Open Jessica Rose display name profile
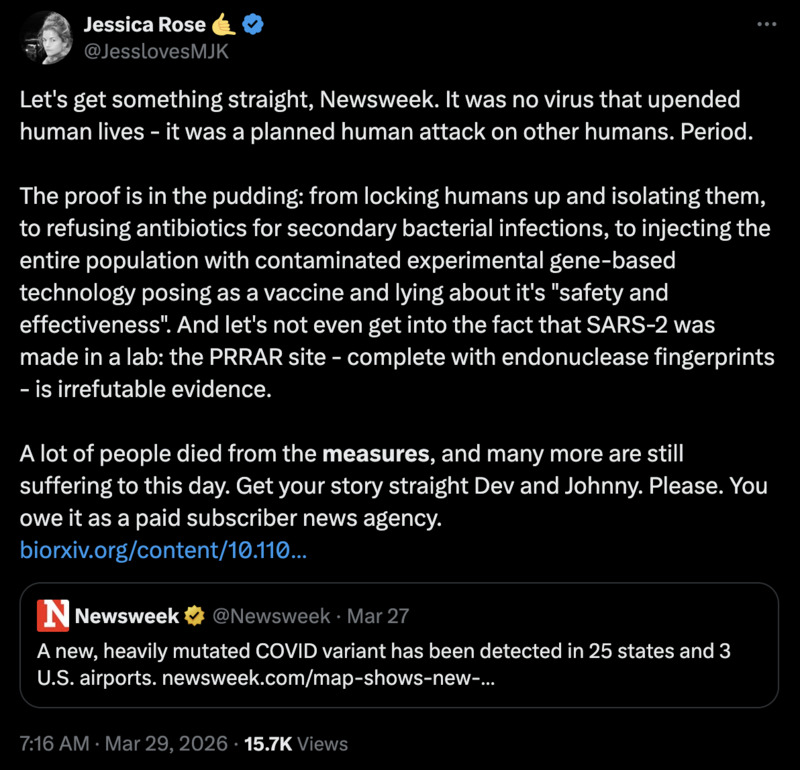The image size is (800, 770). click(x=142, y=25)
